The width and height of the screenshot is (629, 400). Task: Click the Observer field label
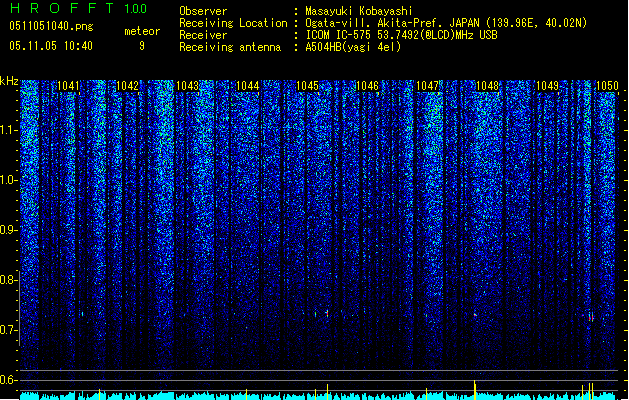(203, 11)
